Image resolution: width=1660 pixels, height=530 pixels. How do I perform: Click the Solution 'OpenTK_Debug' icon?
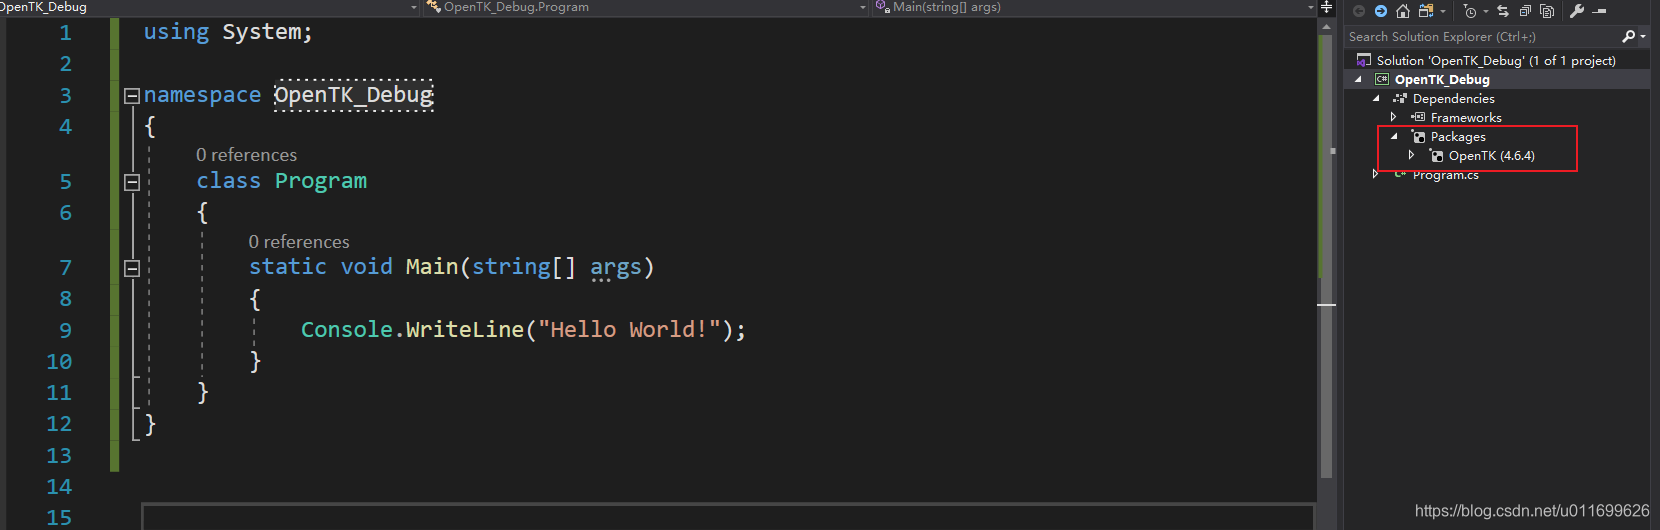1364,60
